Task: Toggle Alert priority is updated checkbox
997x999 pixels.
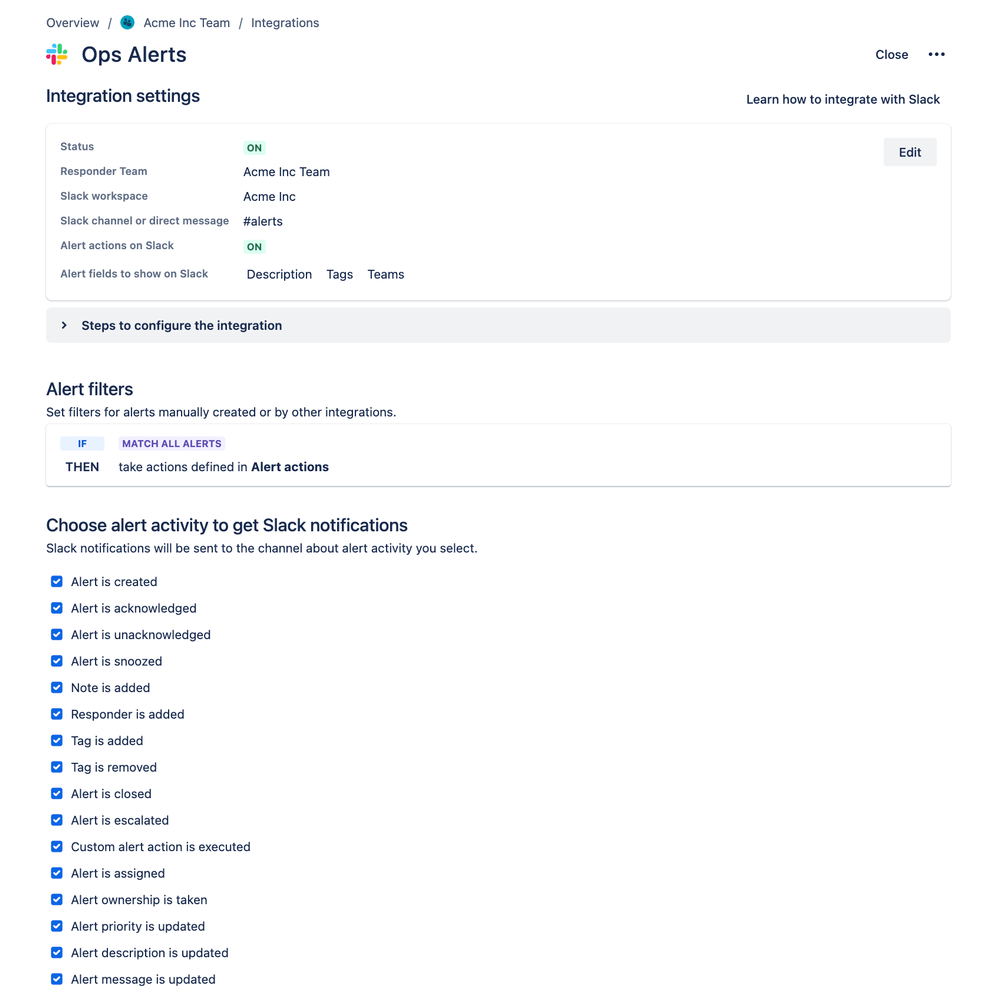Action: 57,926
